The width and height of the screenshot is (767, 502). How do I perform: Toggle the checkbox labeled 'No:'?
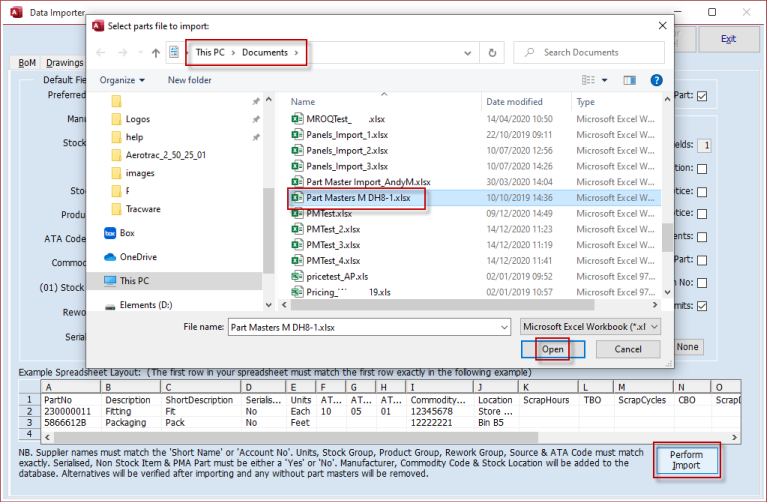[x=702, y=283]
